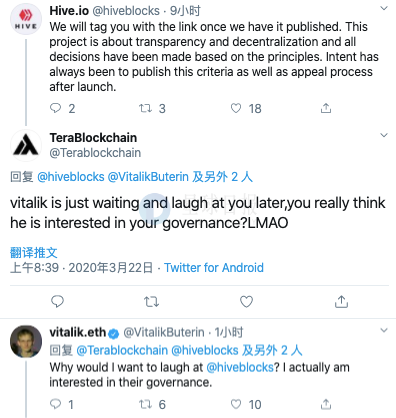396x418 pixels.
Task: Like the Hive.io tweet
Action: coord(236,108)
